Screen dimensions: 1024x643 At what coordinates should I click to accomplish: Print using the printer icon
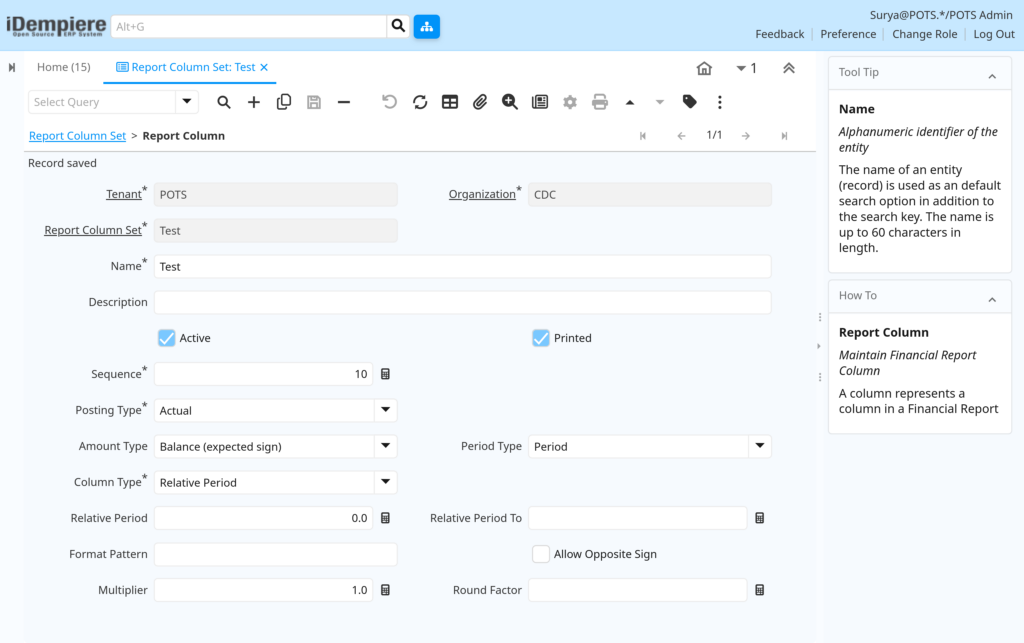point(600,102)
